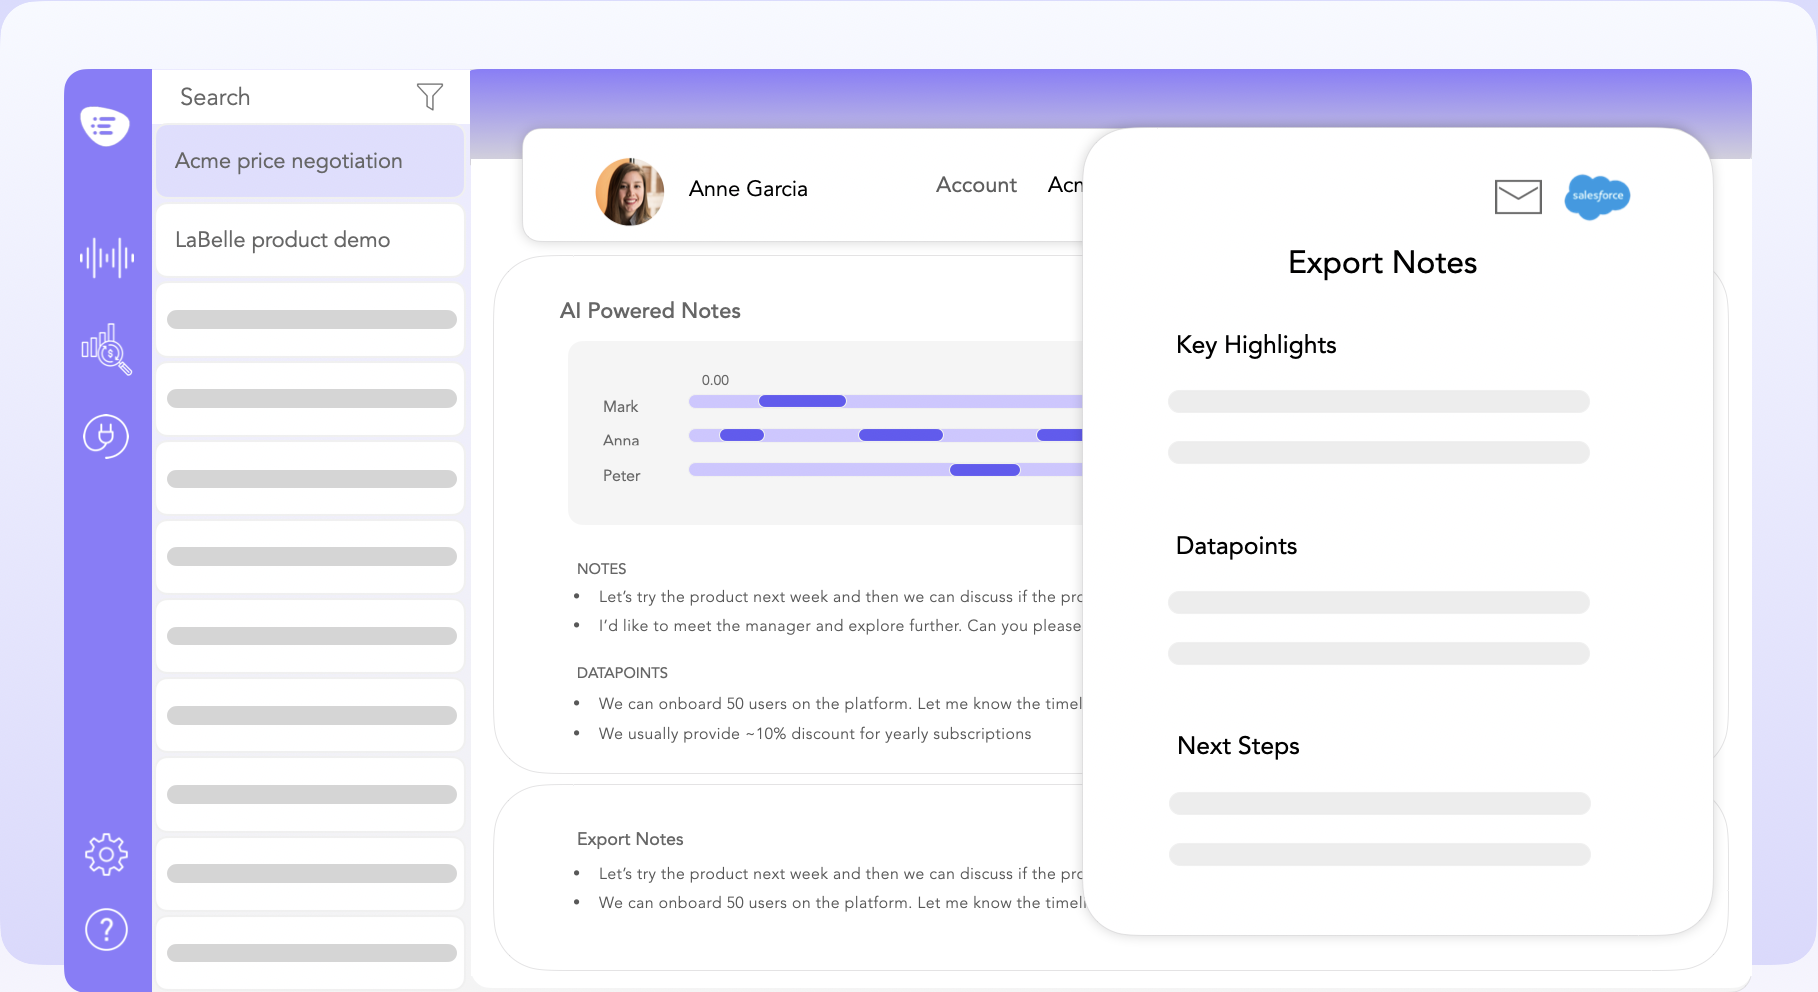Click the DATAPOINTS section label
The width and height of the screenshot is (1818, 992).
click(x=622, y=673)
